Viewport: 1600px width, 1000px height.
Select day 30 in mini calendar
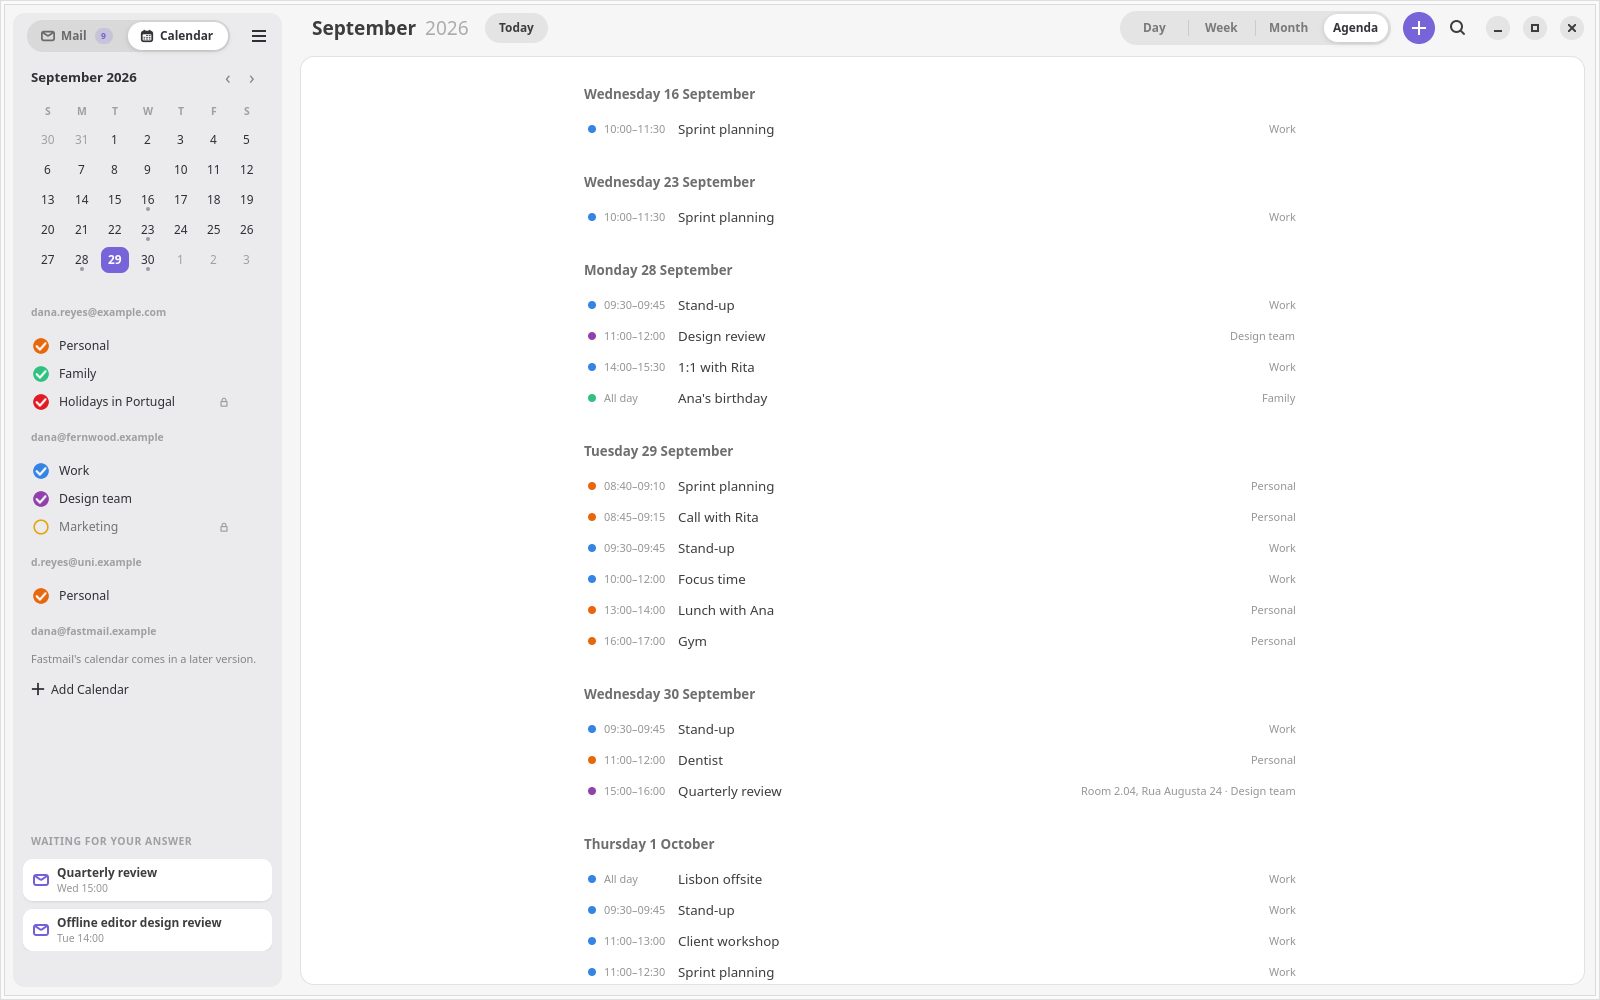[148, 260]
